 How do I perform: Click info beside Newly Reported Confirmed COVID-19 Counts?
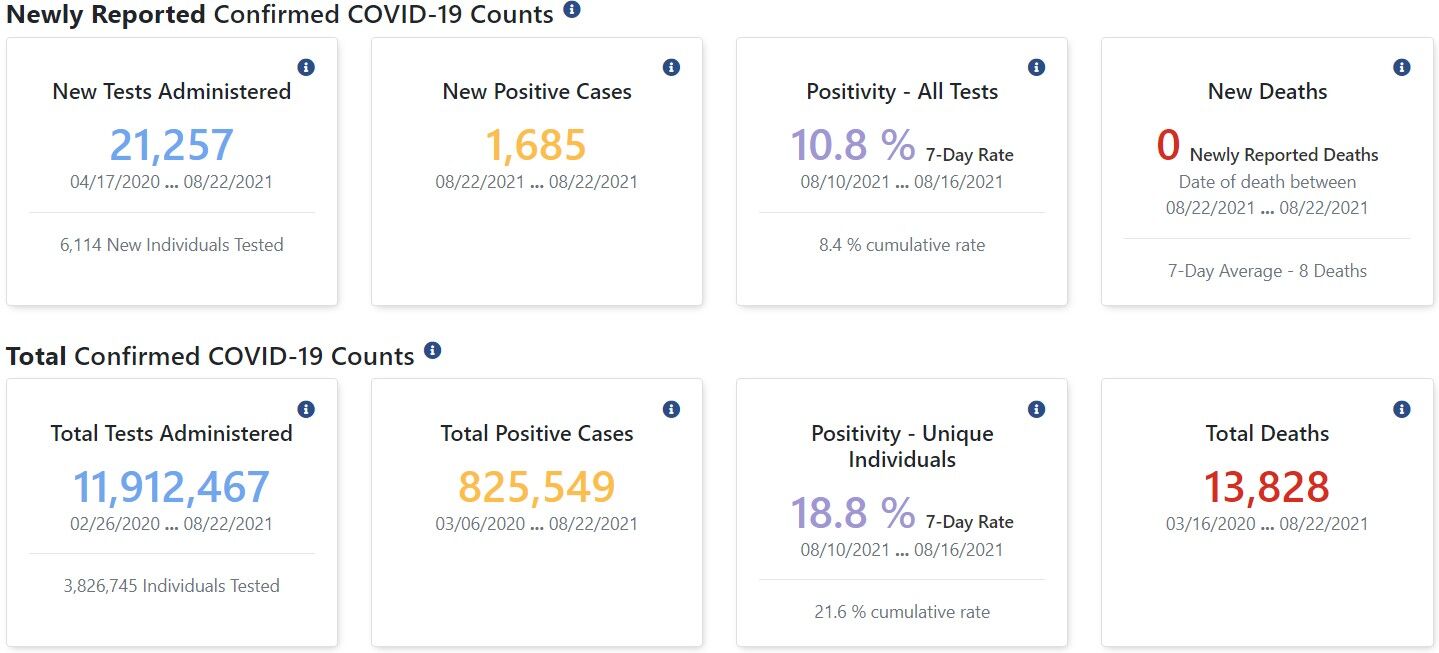coord(571,10)
